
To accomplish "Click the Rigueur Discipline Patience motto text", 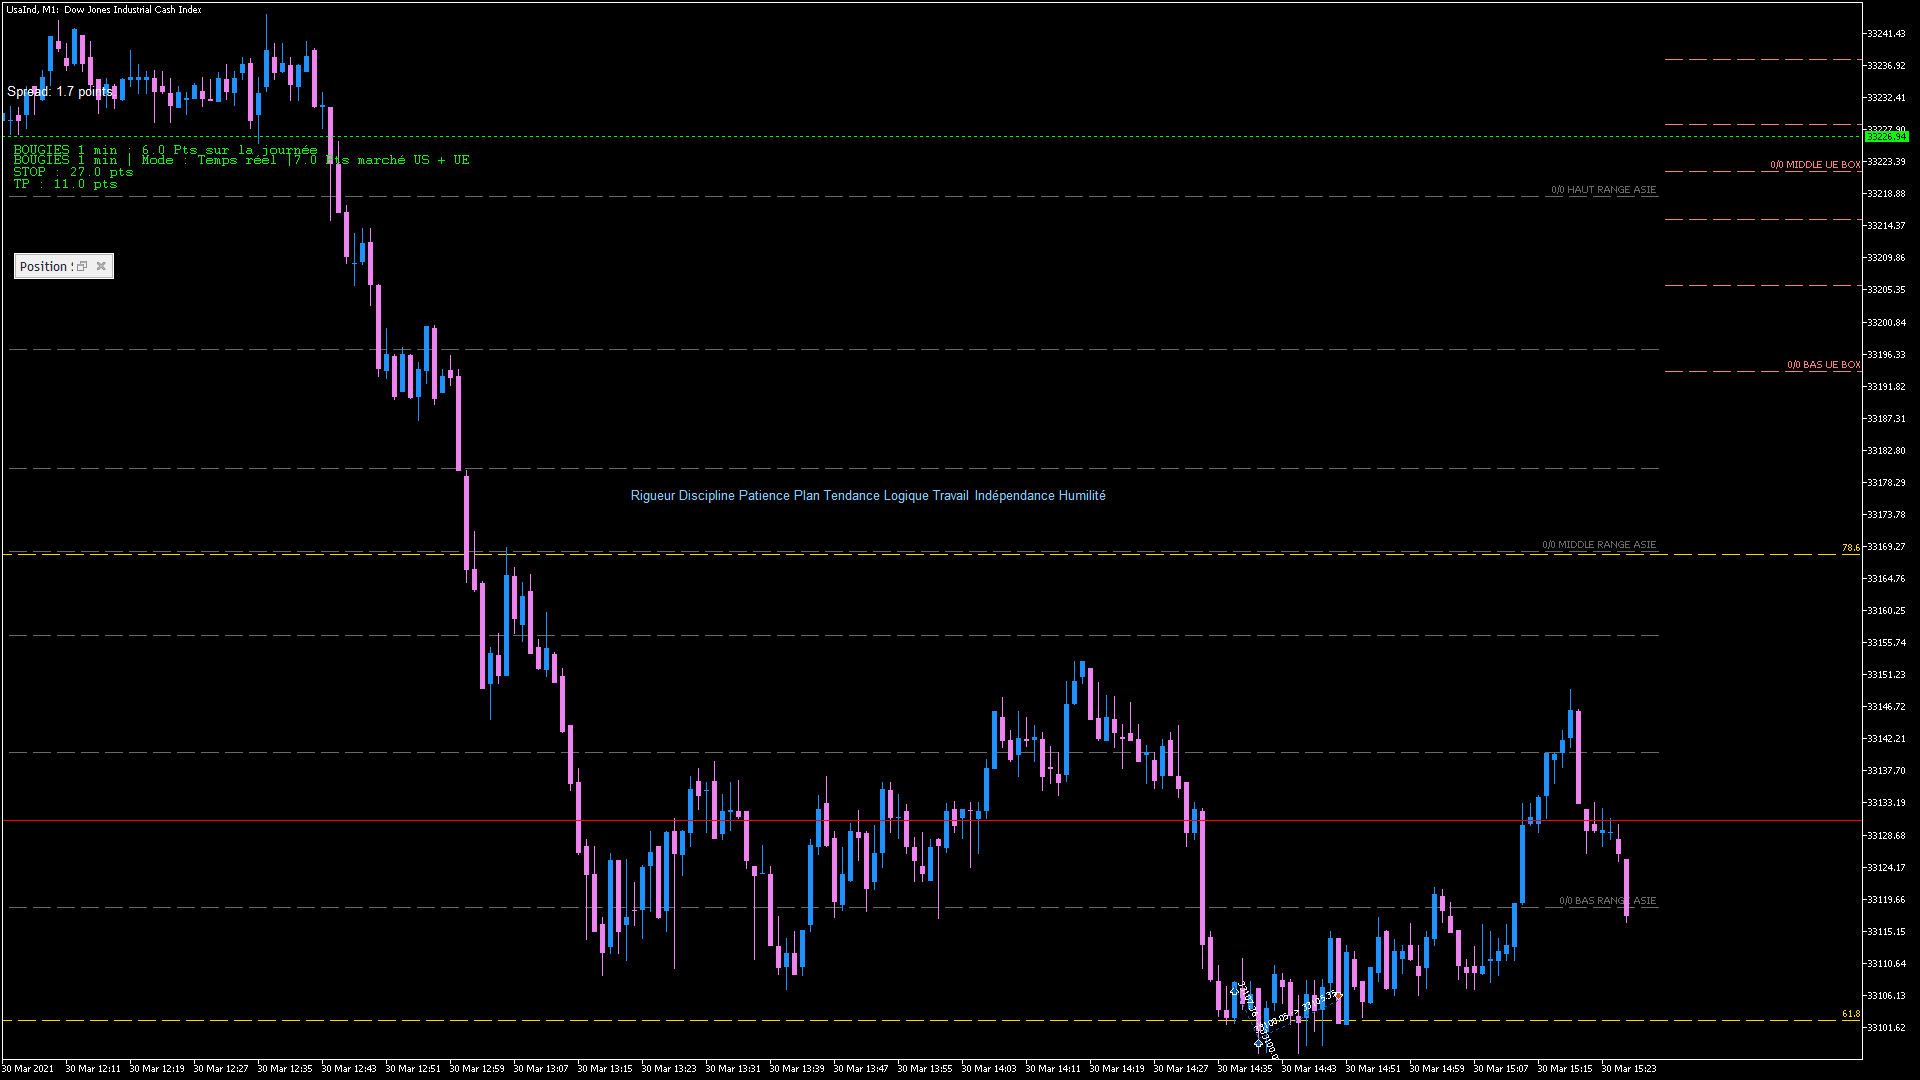I will tap(868, 496).
